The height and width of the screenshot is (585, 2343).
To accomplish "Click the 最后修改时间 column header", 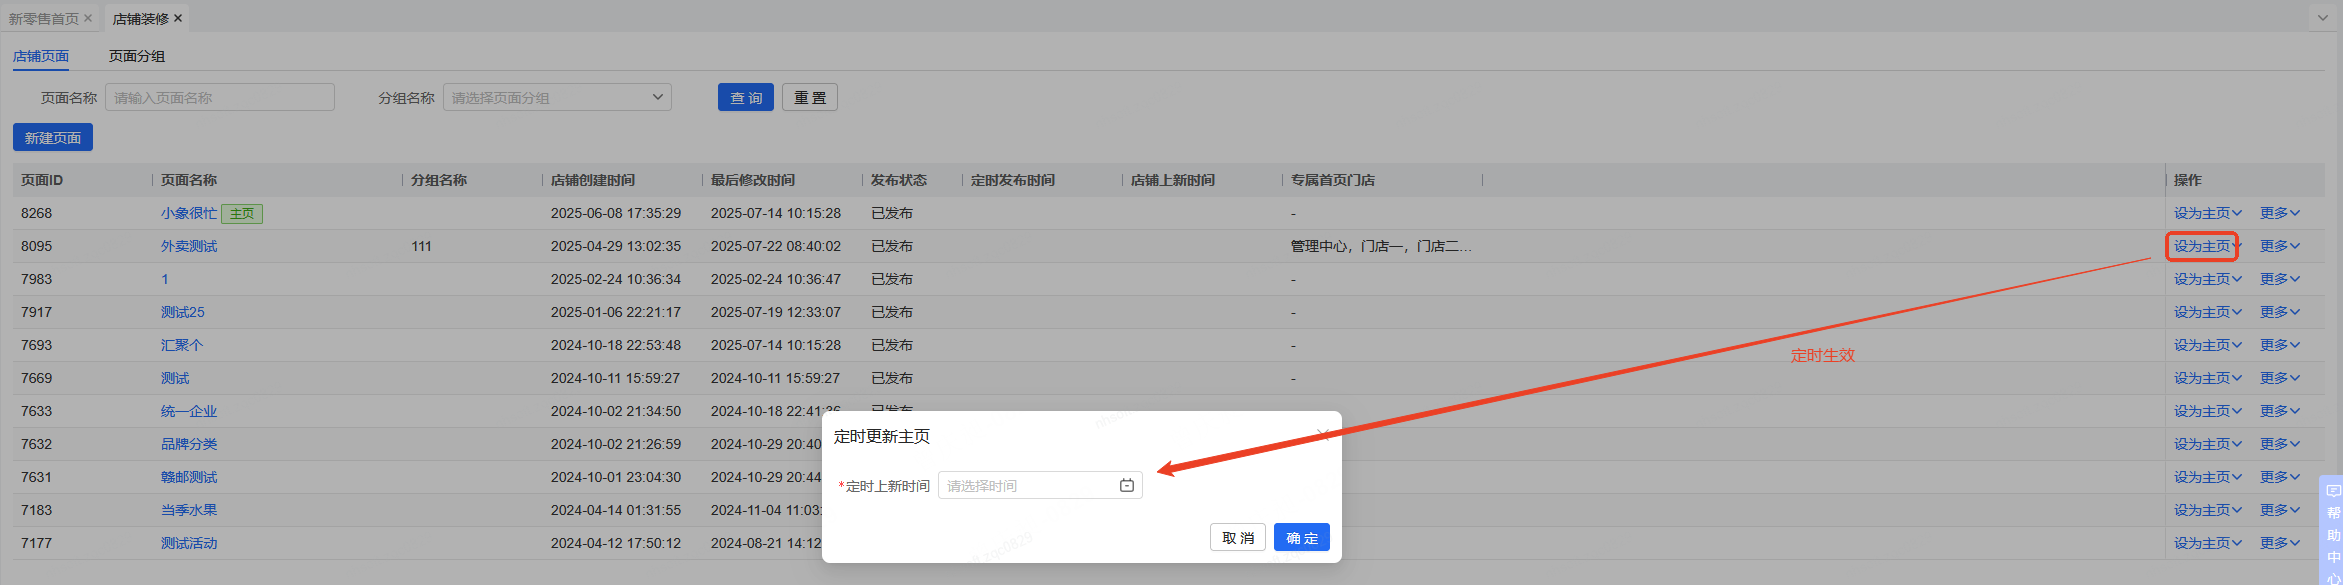I will point(753,180).
